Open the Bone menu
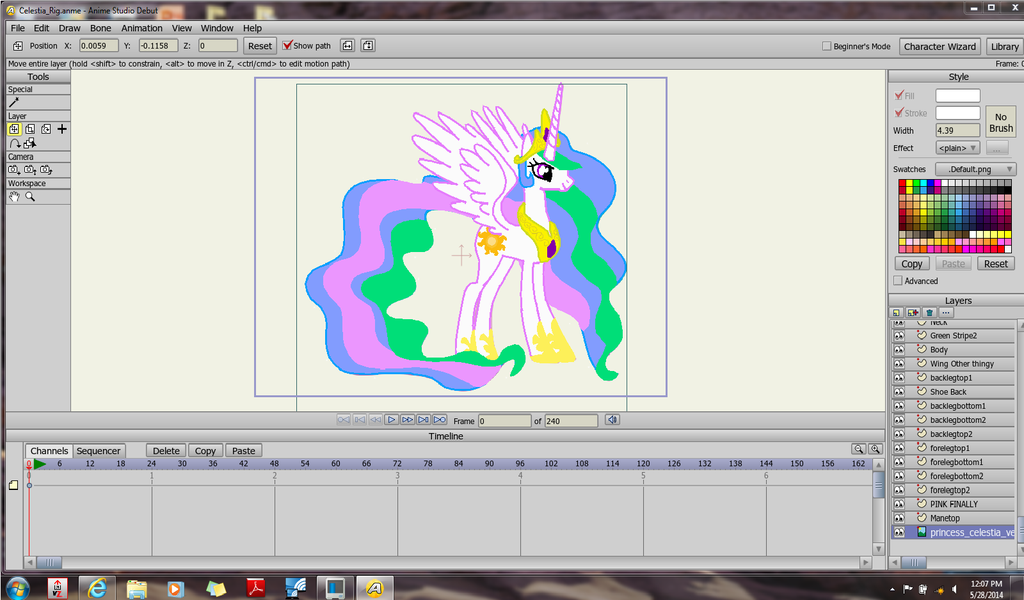 pos(101,28)
